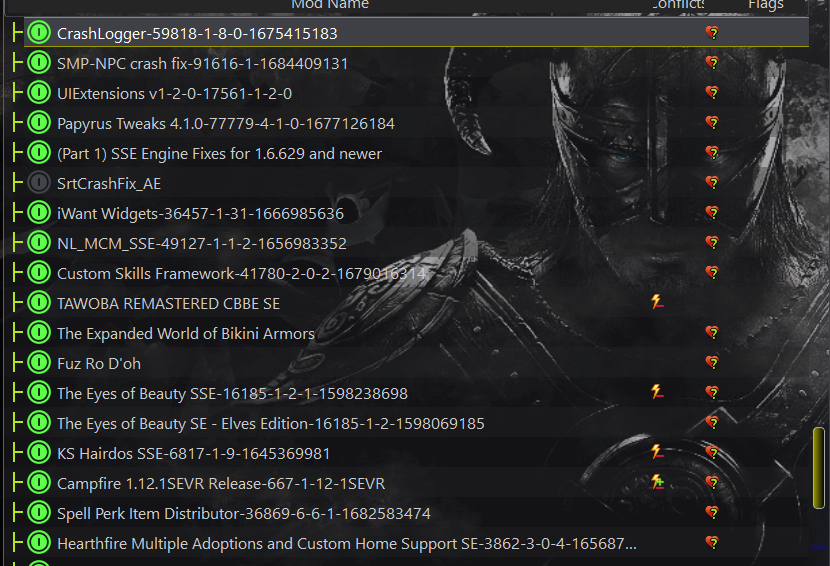The image size is (830, 566).
Task: Disable Hearthfire Multiple Adoptions mod toggle
Action: (x=39, y=543)
